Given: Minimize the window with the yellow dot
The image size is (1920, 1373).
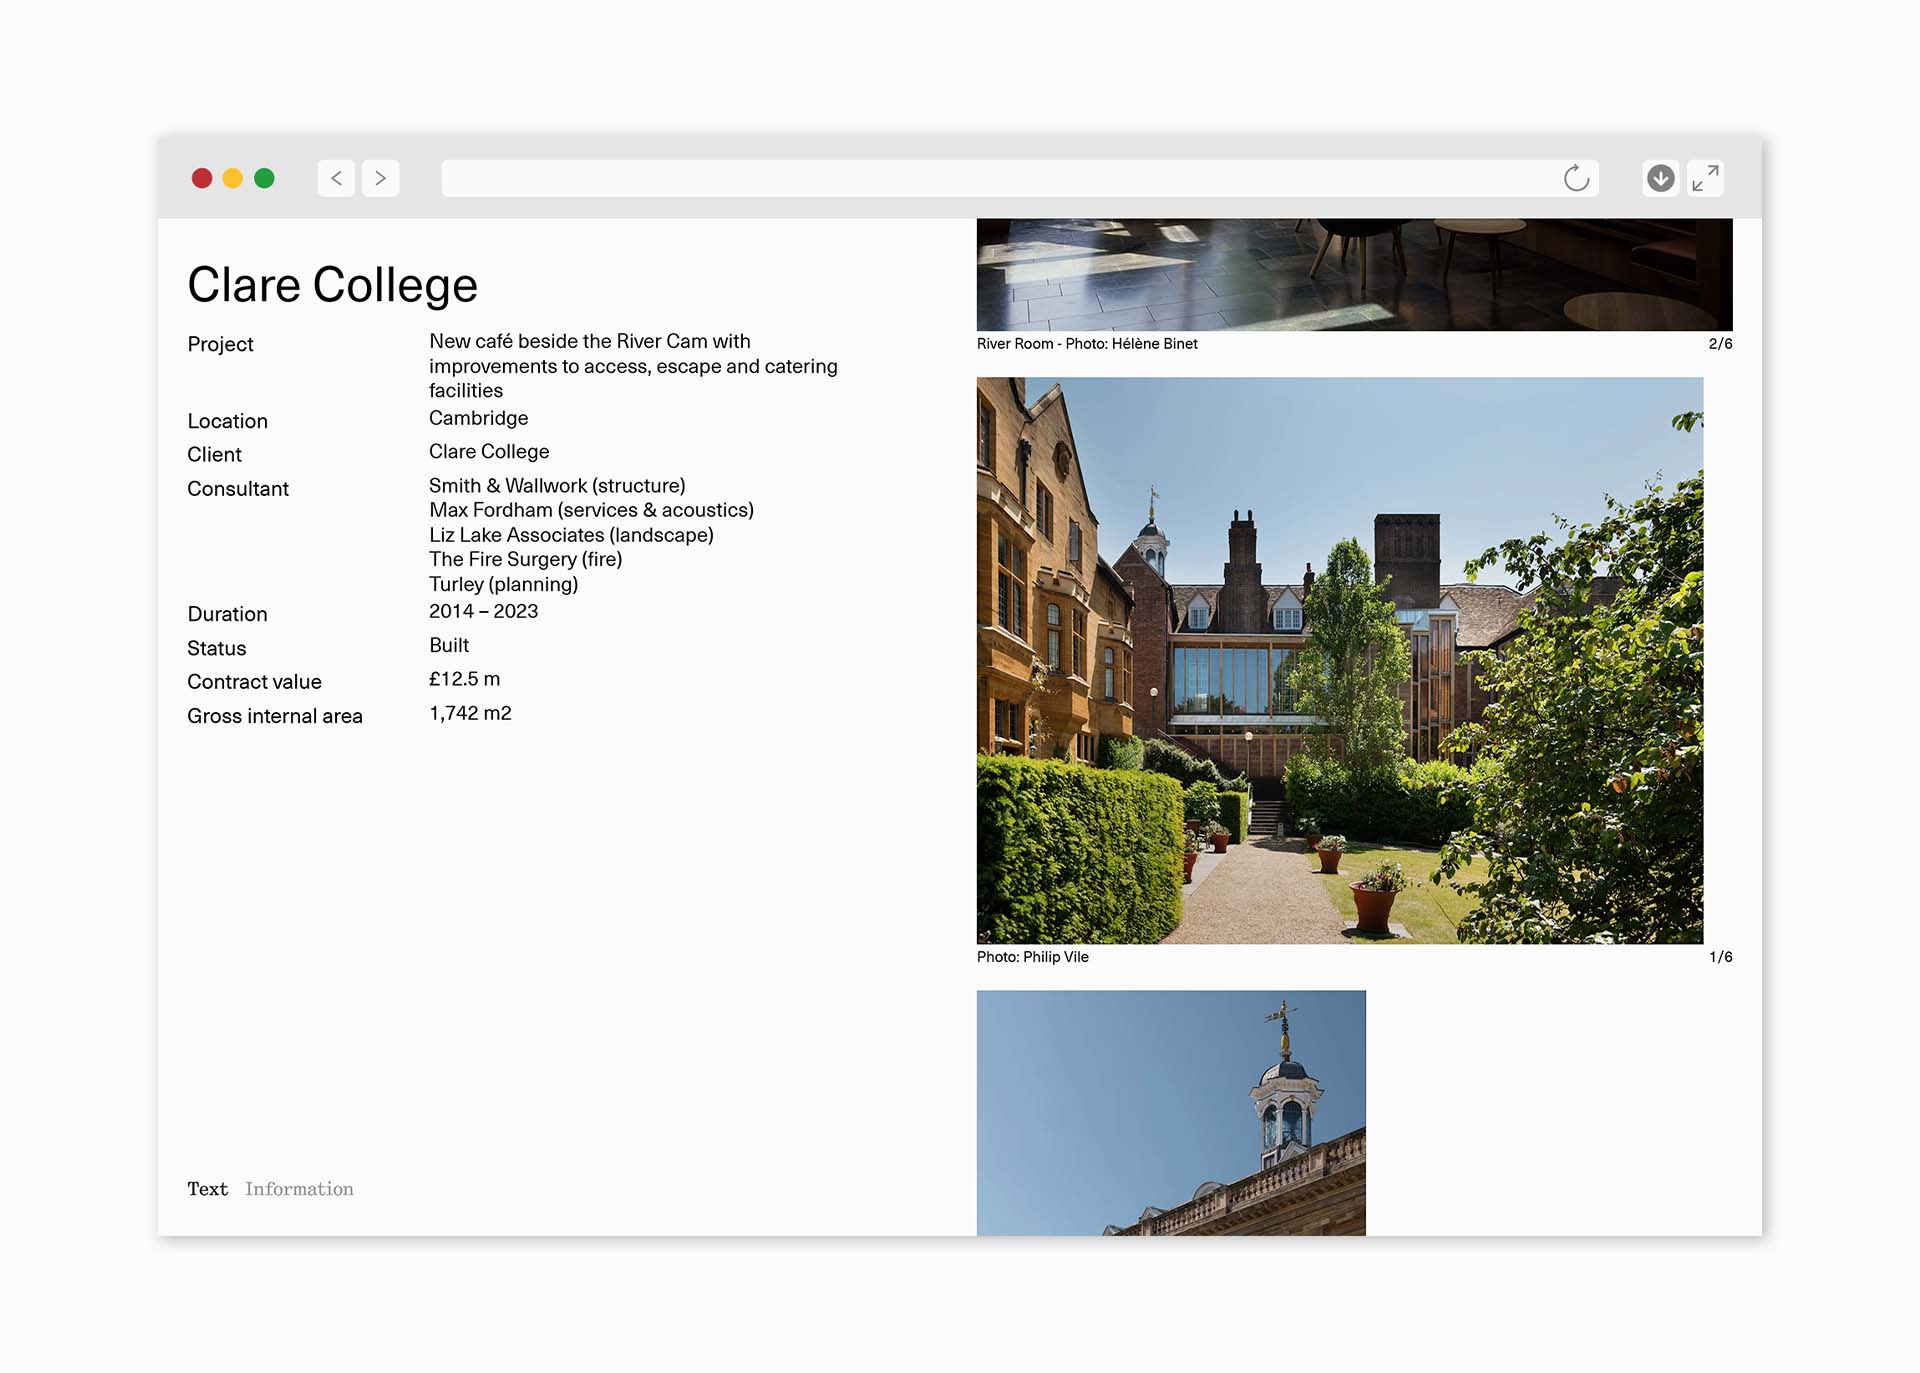Looking at the screenshot, I should coord(233,178).
